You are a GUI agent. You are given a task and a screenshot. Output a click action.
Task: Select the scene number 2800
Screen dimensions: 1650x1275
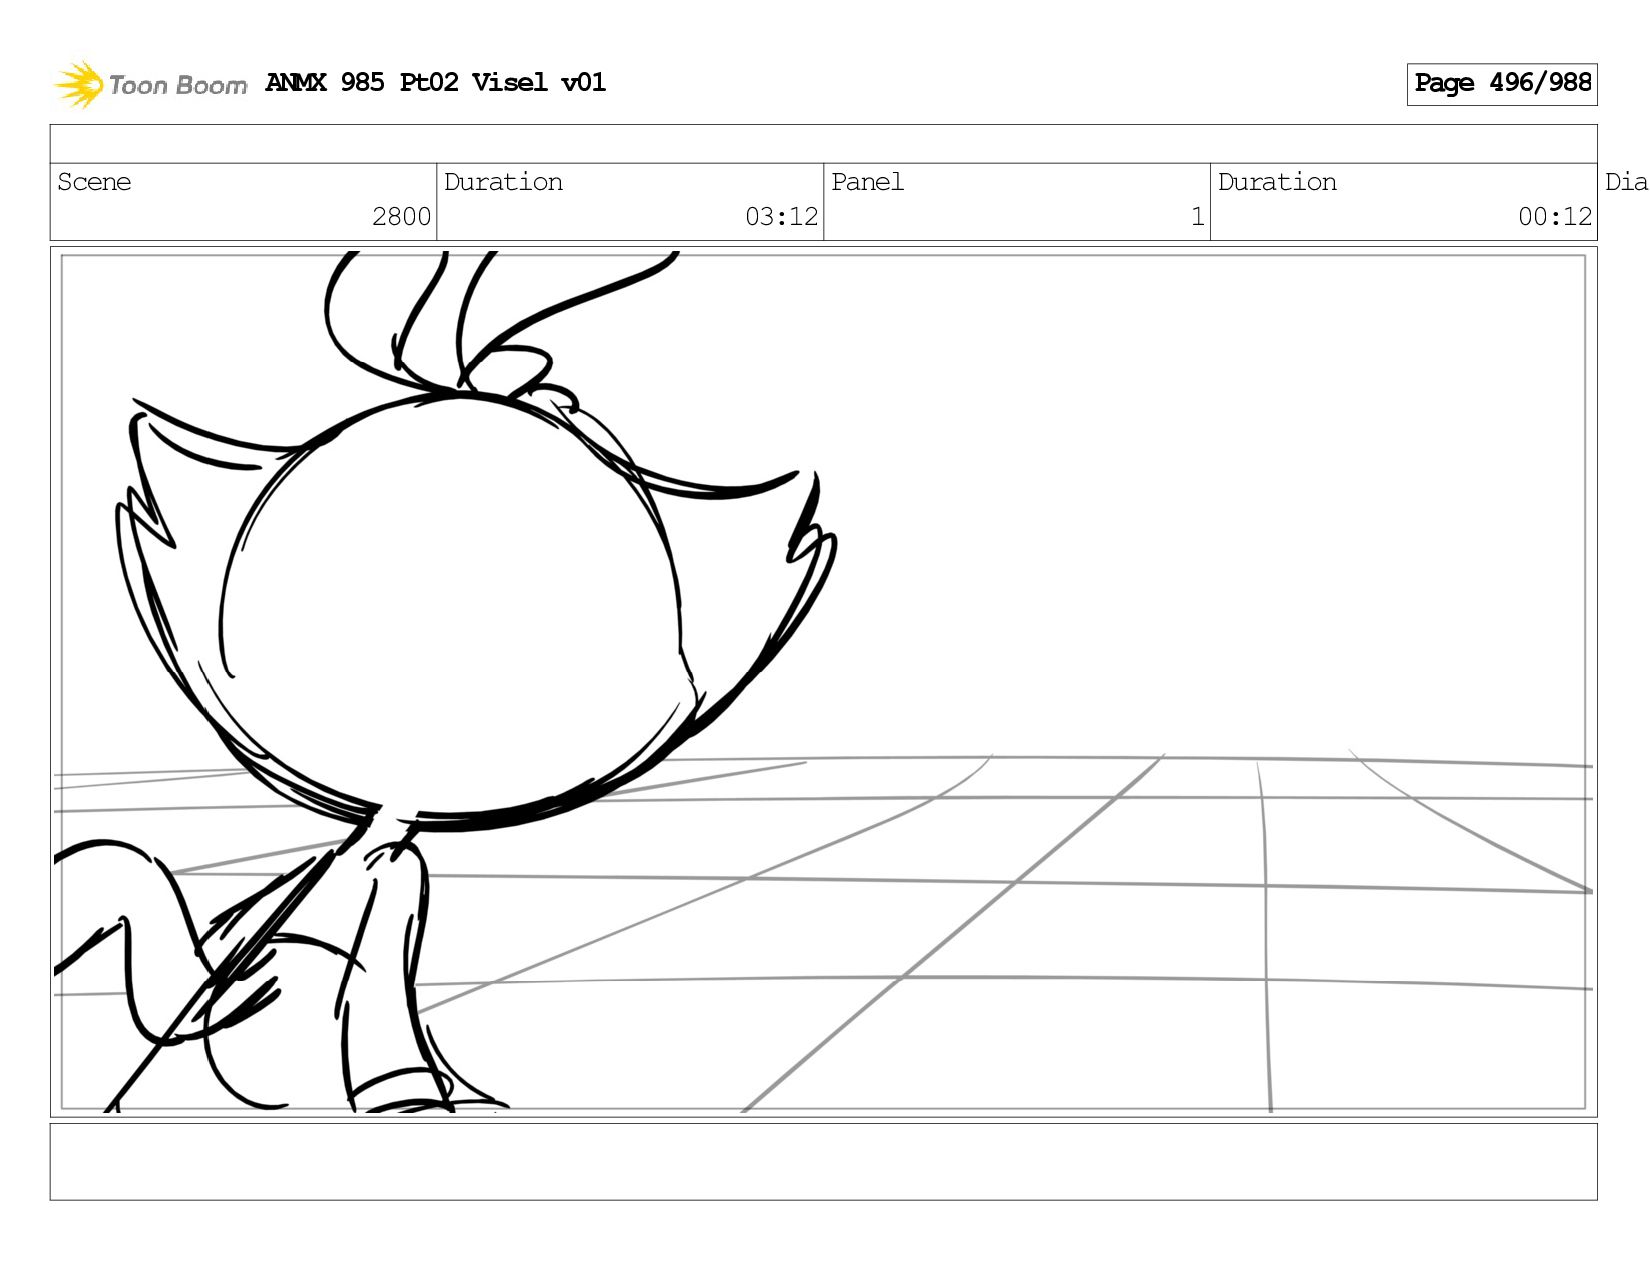click(401, 217)
